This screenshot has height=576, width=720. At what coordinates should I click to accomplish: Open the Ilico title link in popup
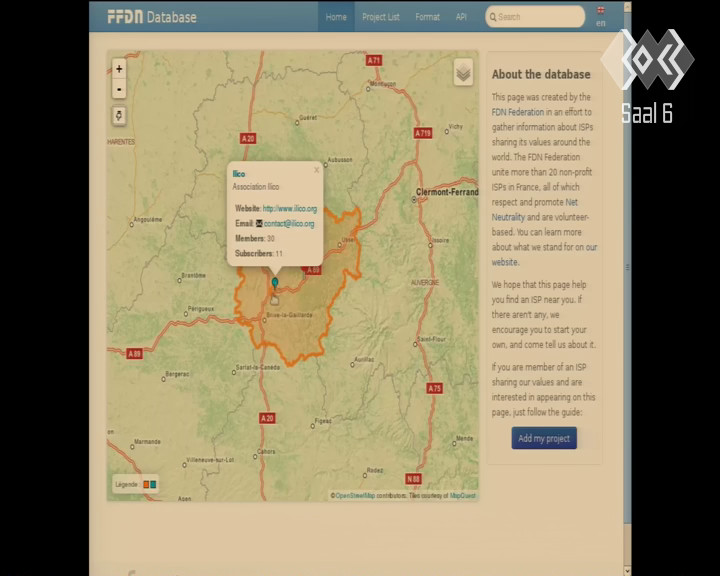239,174
